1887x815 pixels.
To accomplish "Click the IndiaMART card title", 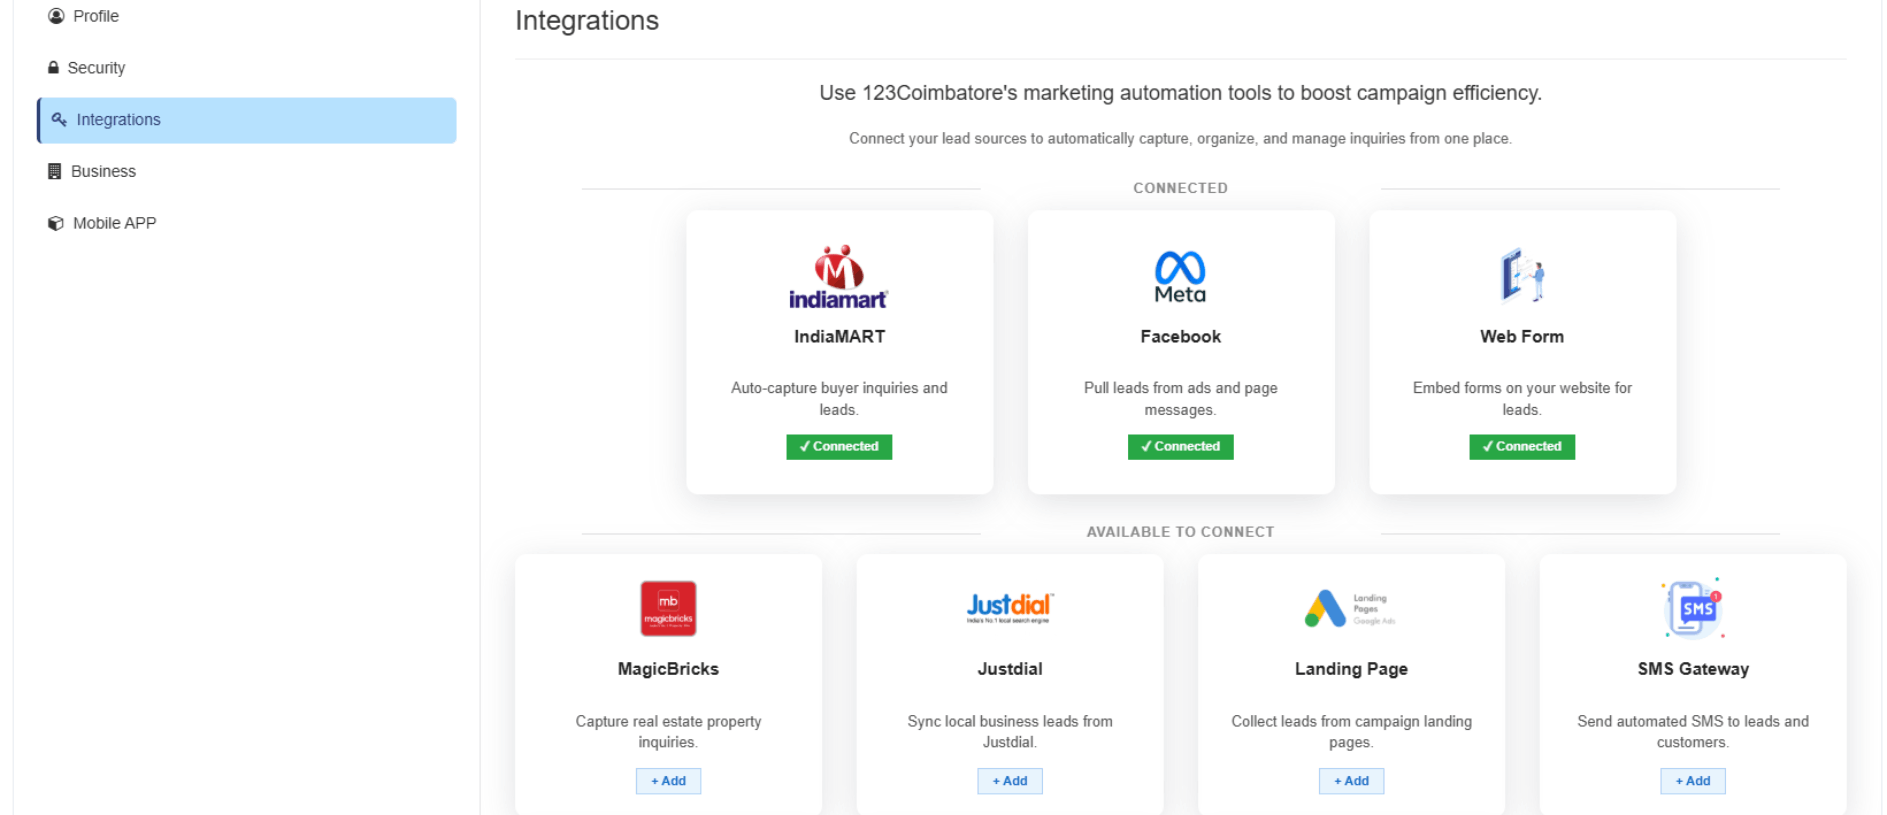I will [x=839, y=337].
